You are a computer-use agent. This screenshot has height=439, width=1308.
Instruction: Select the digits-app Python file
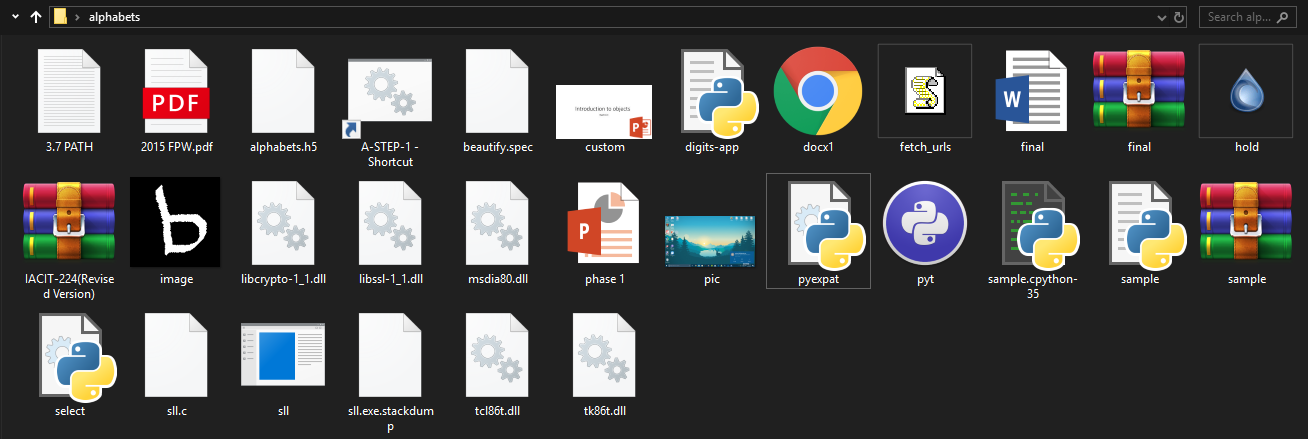point(711,94)
